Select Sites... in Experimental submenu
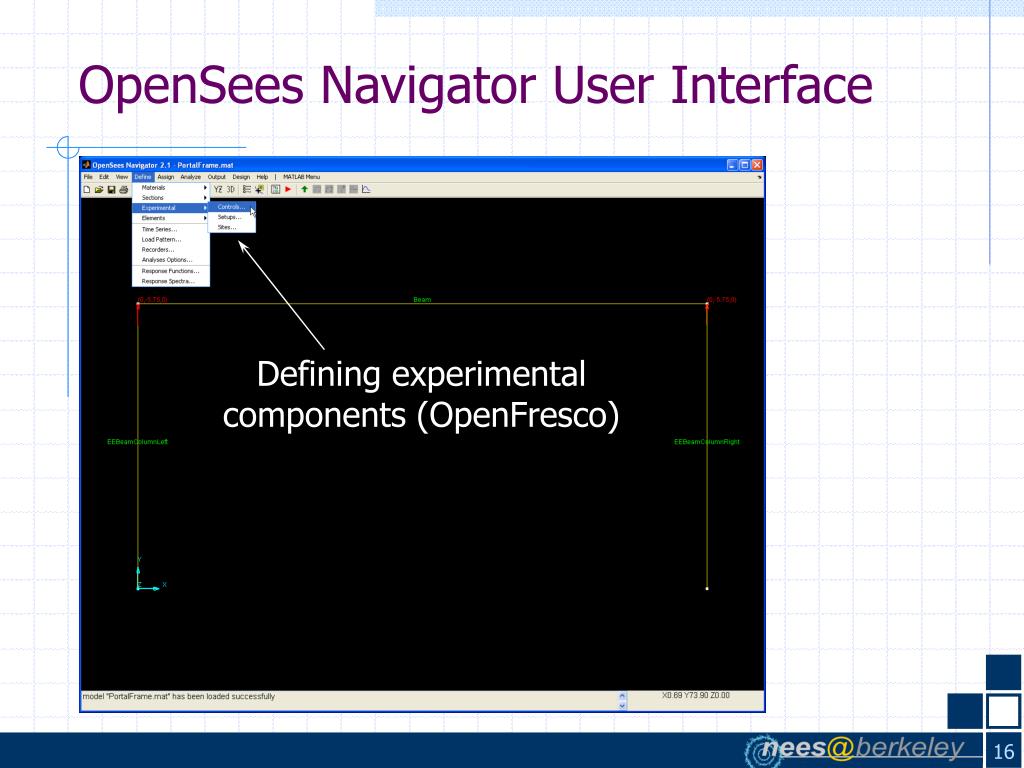The image size is (1024, 768). 232,227
